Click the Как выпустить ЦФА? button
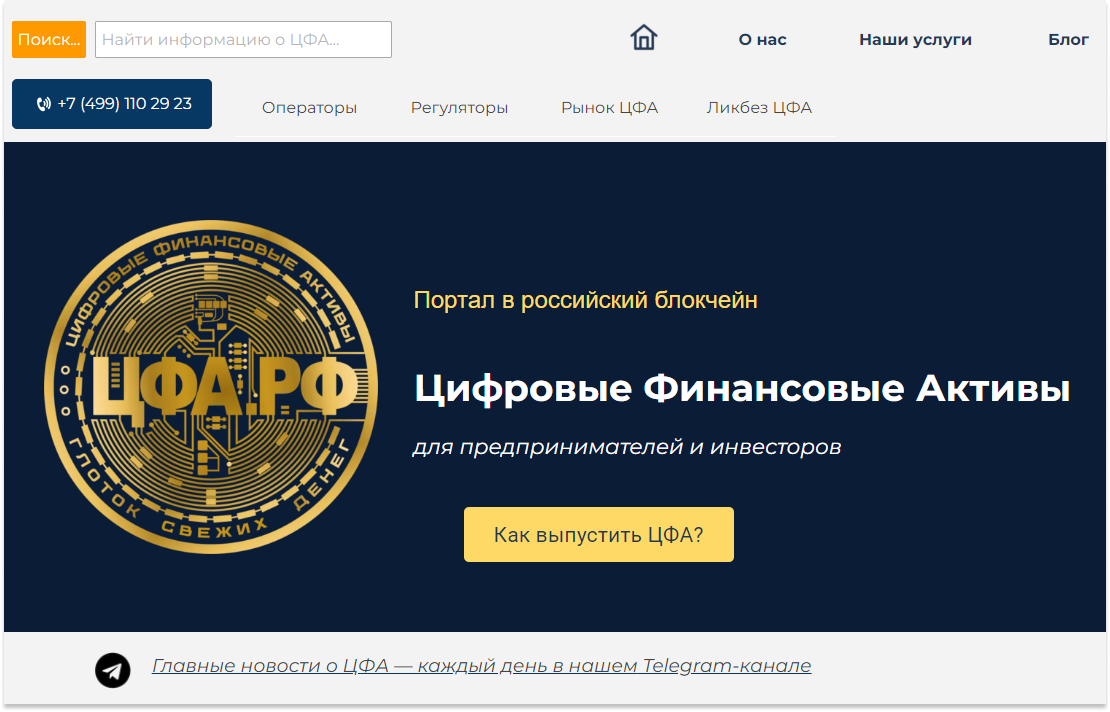The image size is (1110, 712). click(599, 534)
